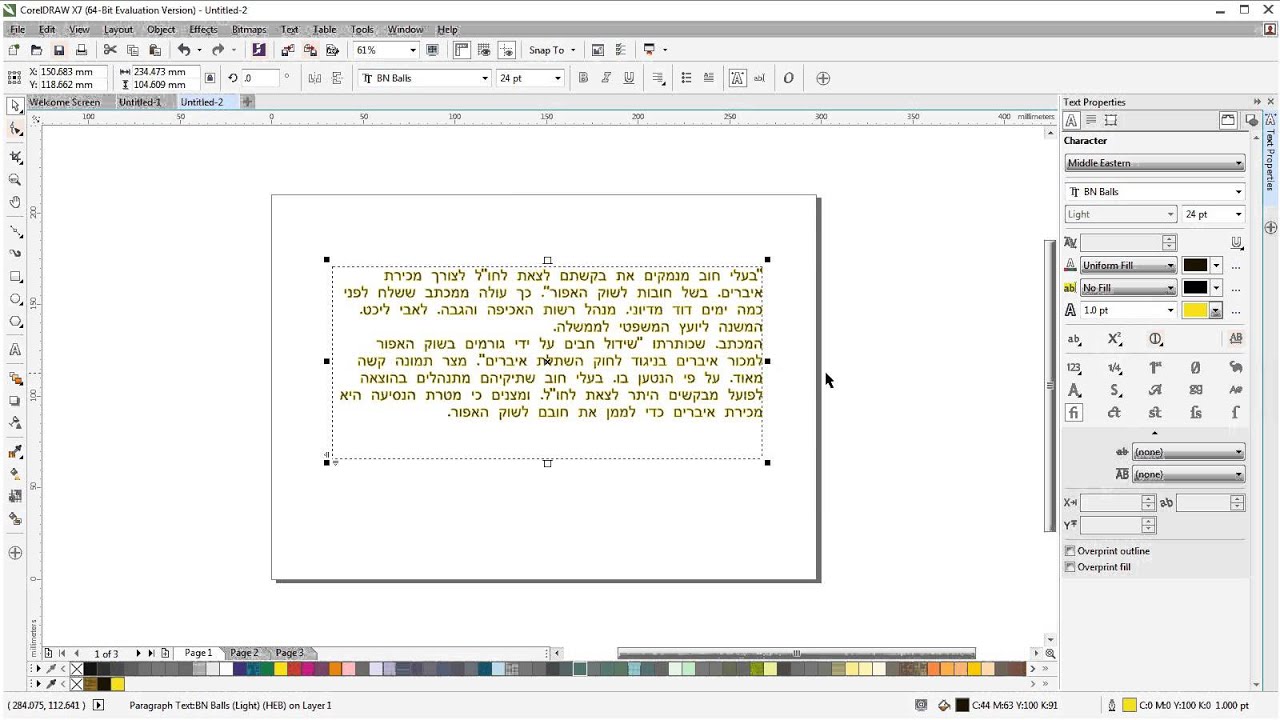Screen dimensions: 1280x720
Task: Switch to Page 2 tab
Action: [244, 653]
